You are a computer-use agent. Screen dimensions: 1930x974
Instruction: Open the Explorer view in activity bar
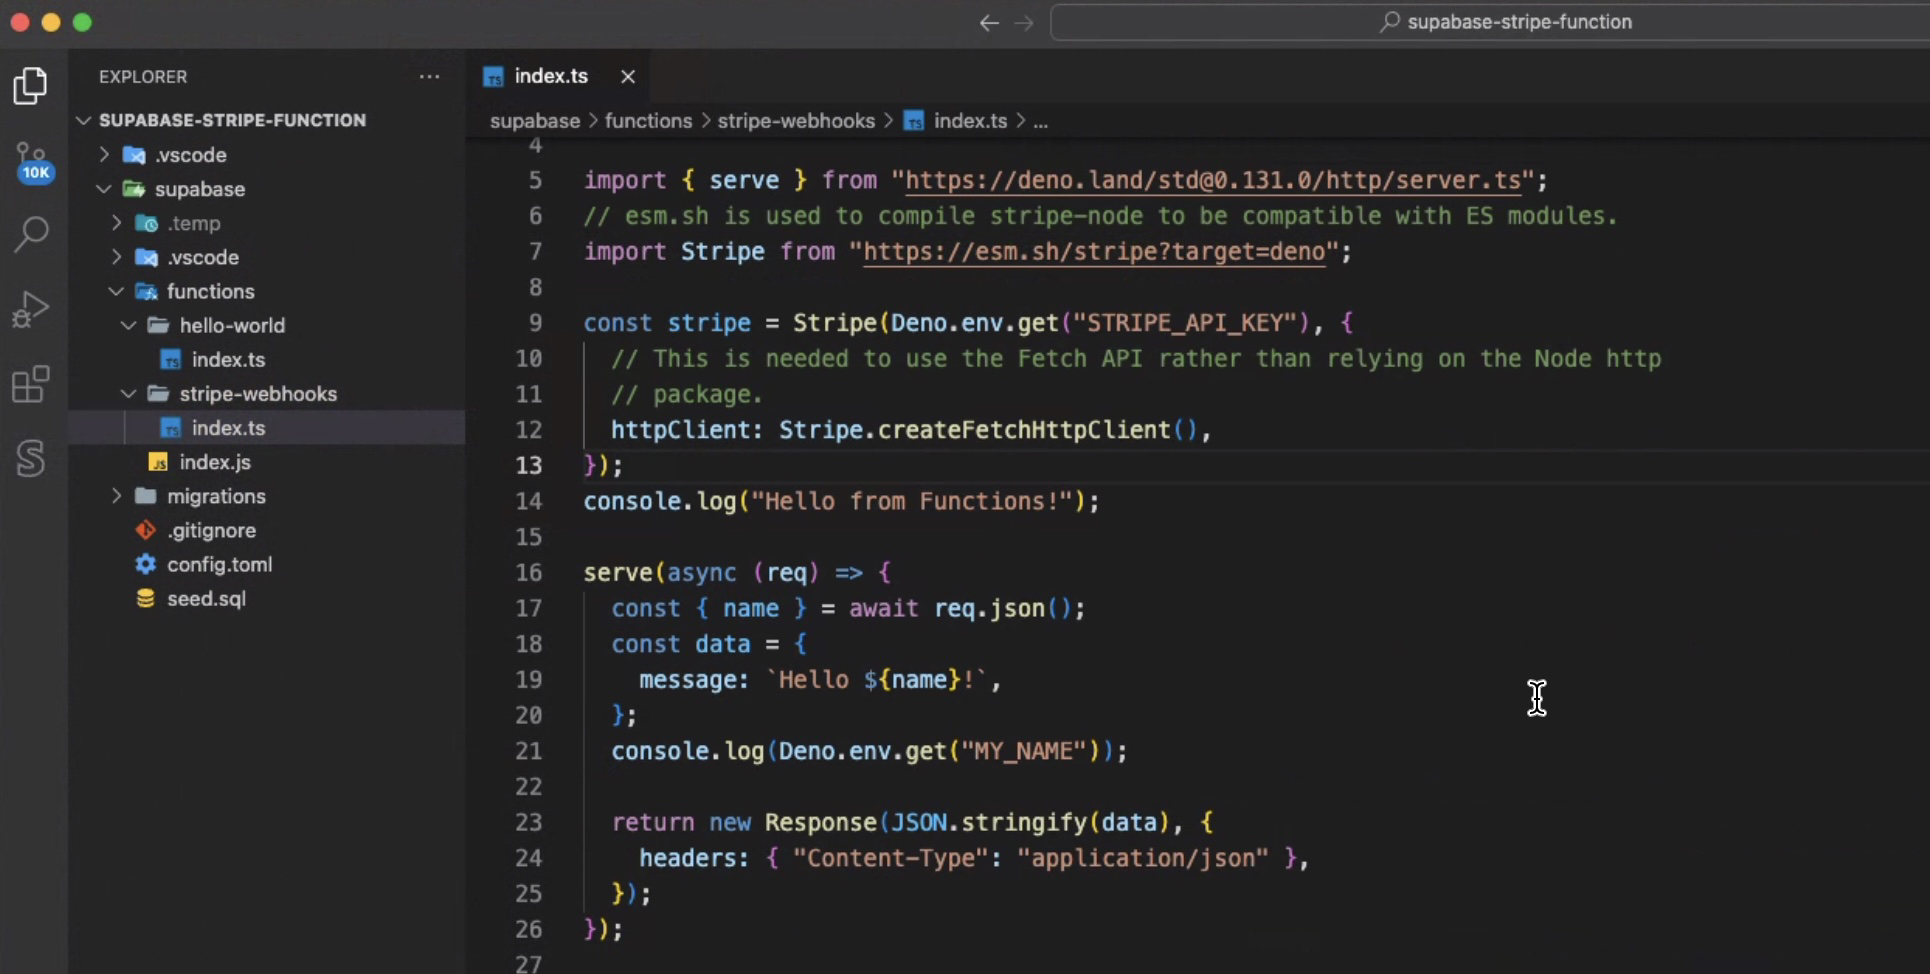pyautogui.click(x=31, y=86)
